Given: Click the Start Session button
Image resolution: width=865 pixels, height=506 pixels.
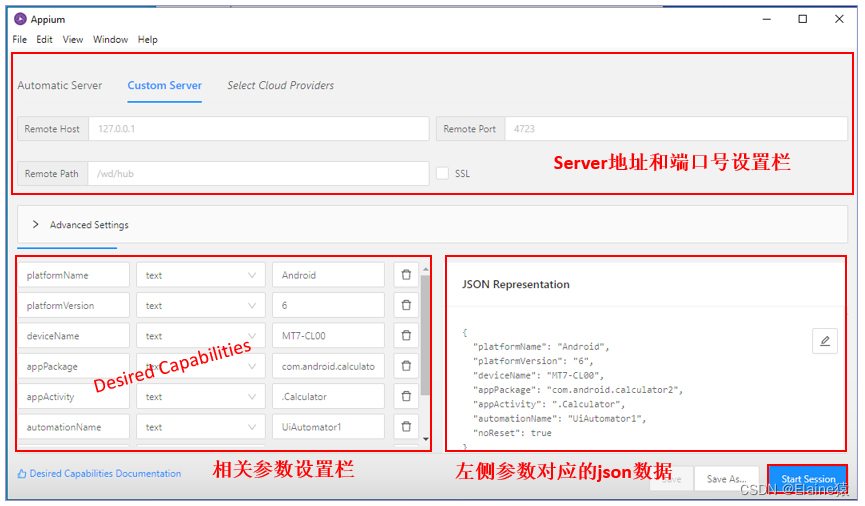Looking at the screenshot, I should [808, 478].
